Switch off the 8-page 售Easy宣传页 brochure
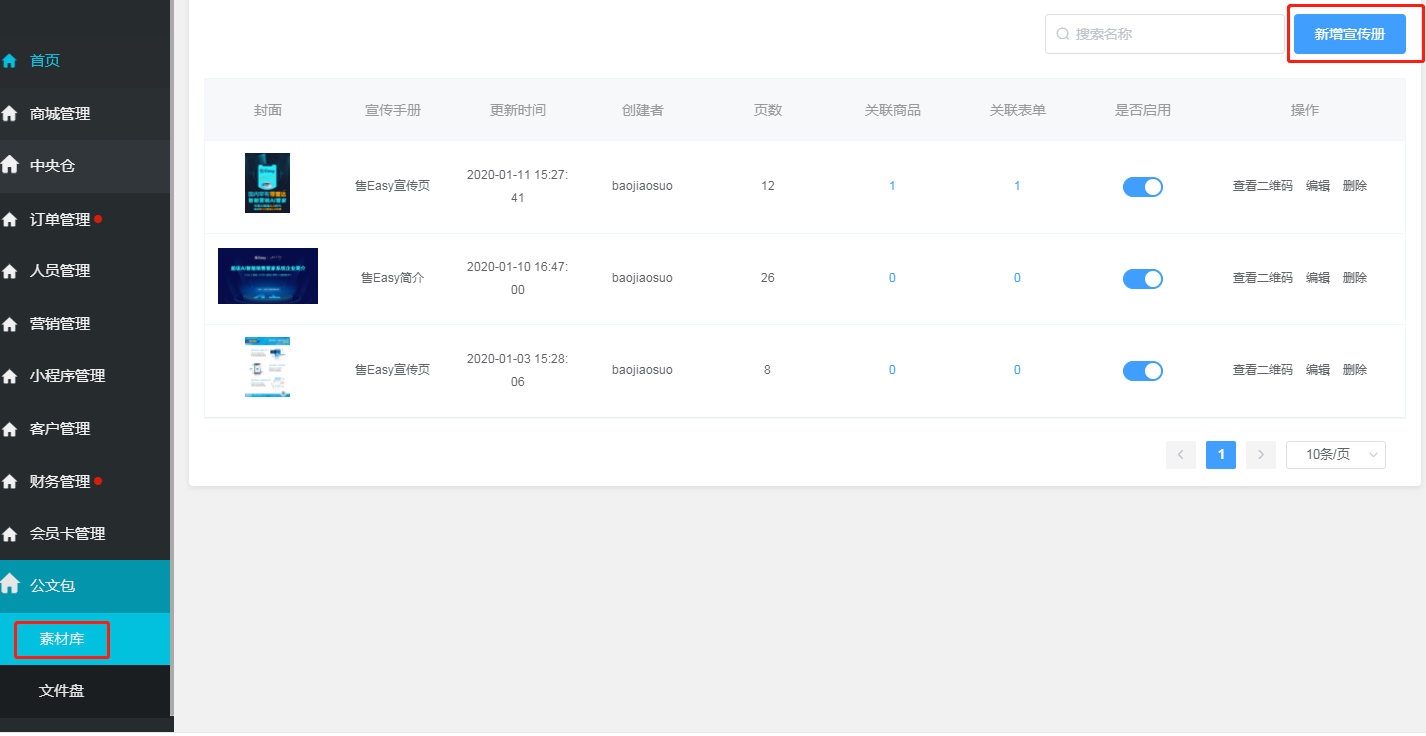The image size is (1426, 736). point(1143,371)
